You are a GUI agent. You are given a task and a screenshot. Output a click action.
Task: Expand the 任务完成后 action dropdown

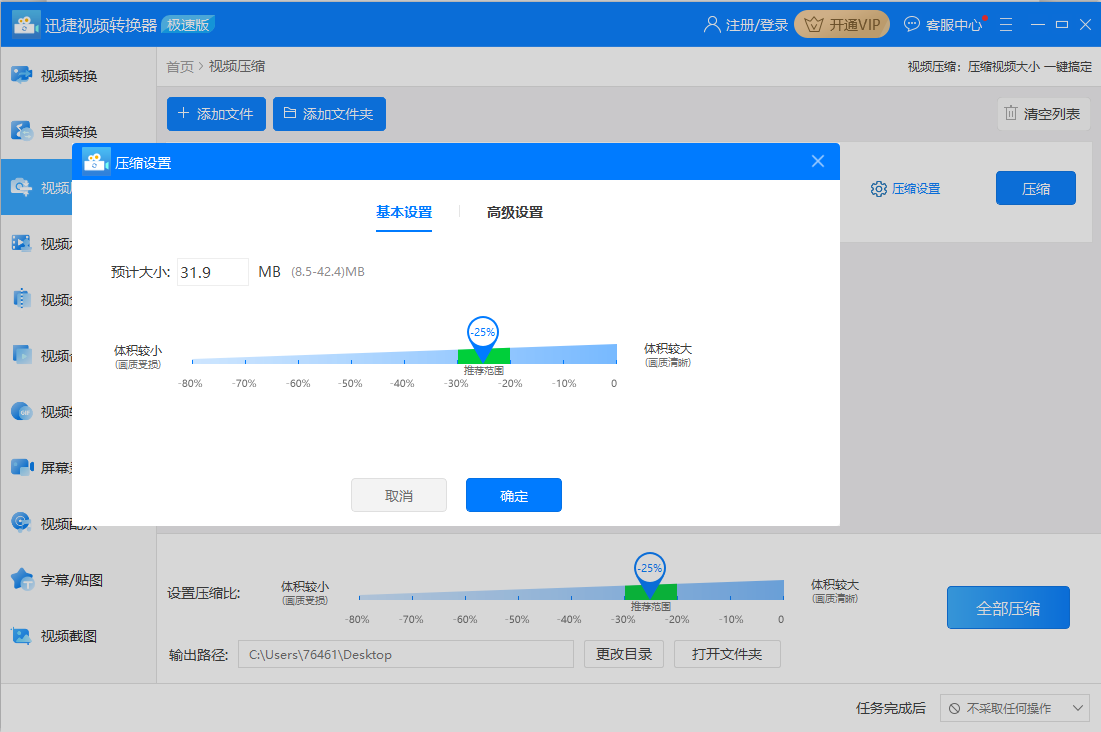pos(1014,707)
